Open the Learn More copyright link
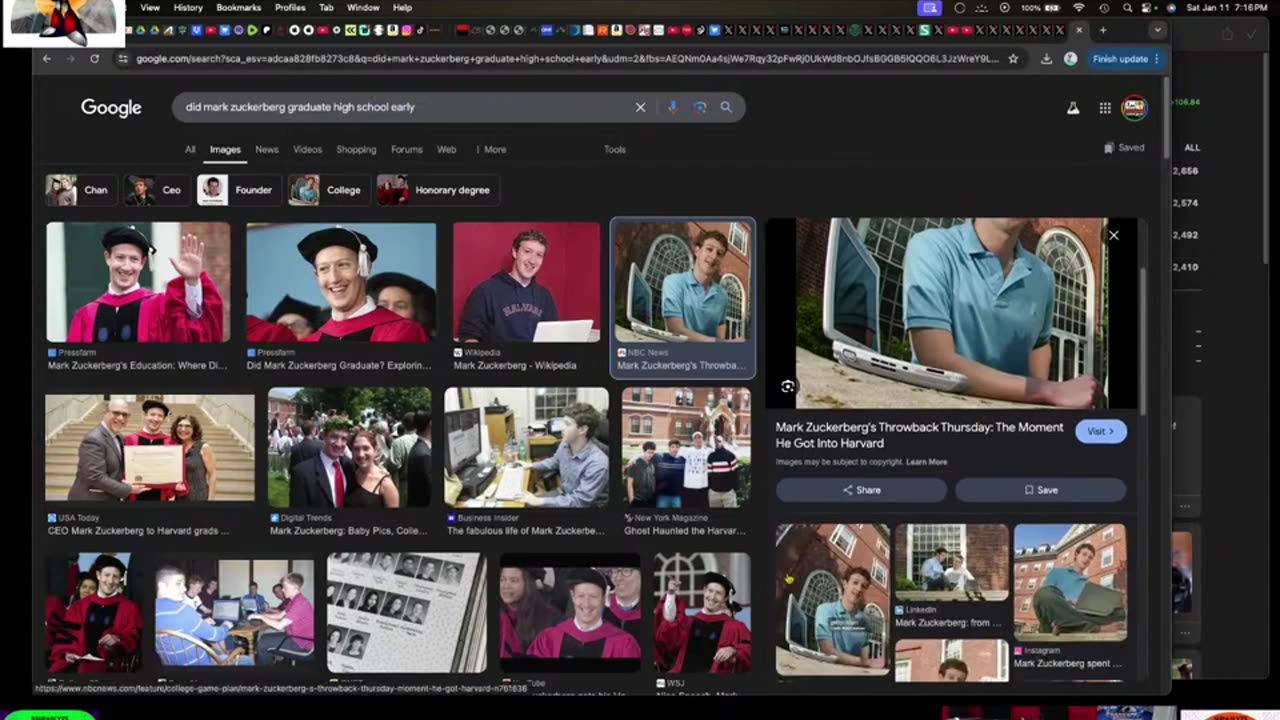The image size is (1280, 720). tap(927, 462)
